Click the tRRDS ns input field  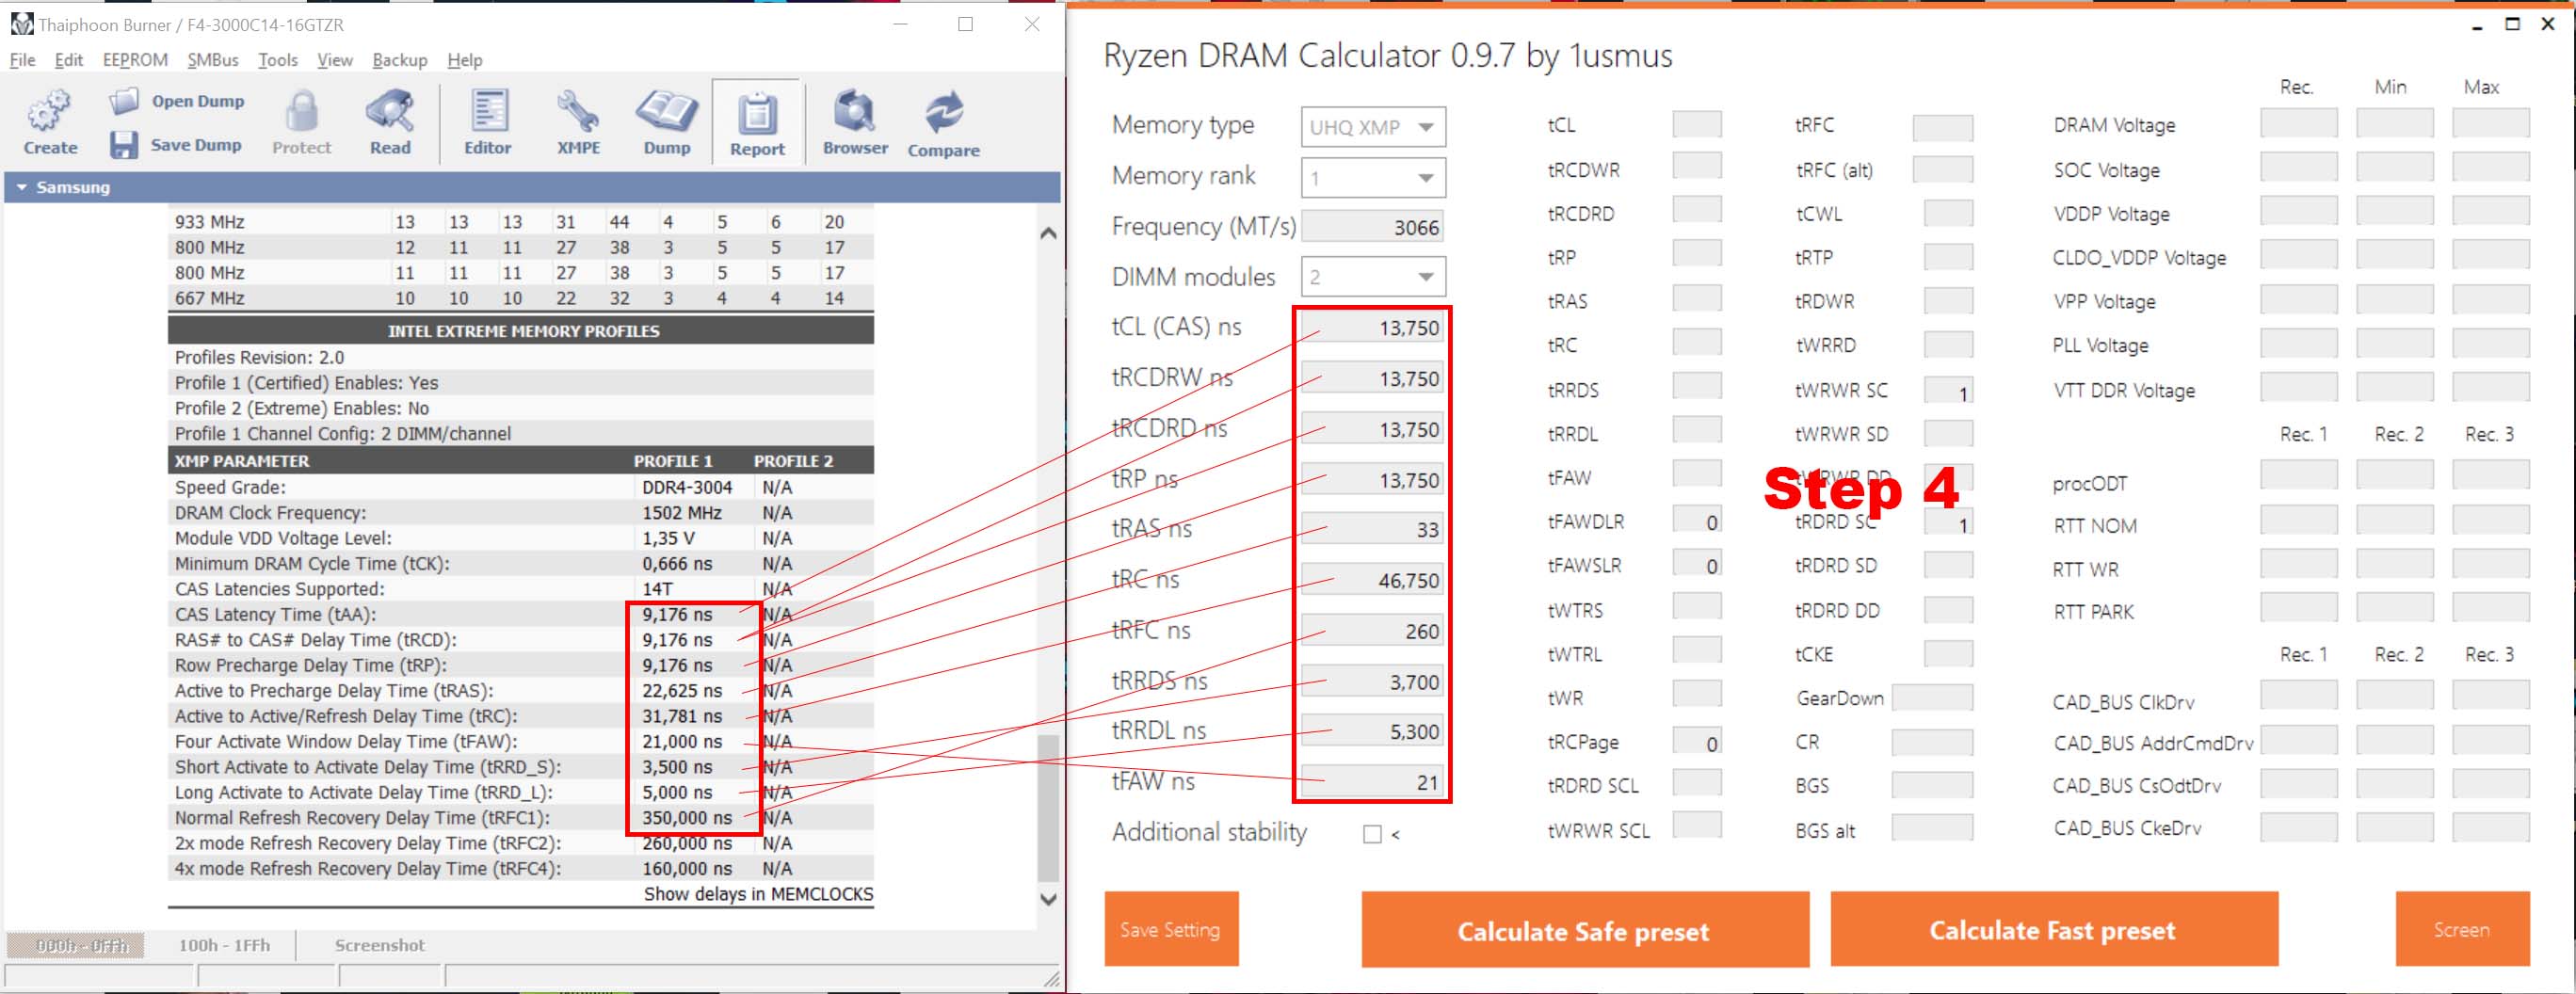1372,682
